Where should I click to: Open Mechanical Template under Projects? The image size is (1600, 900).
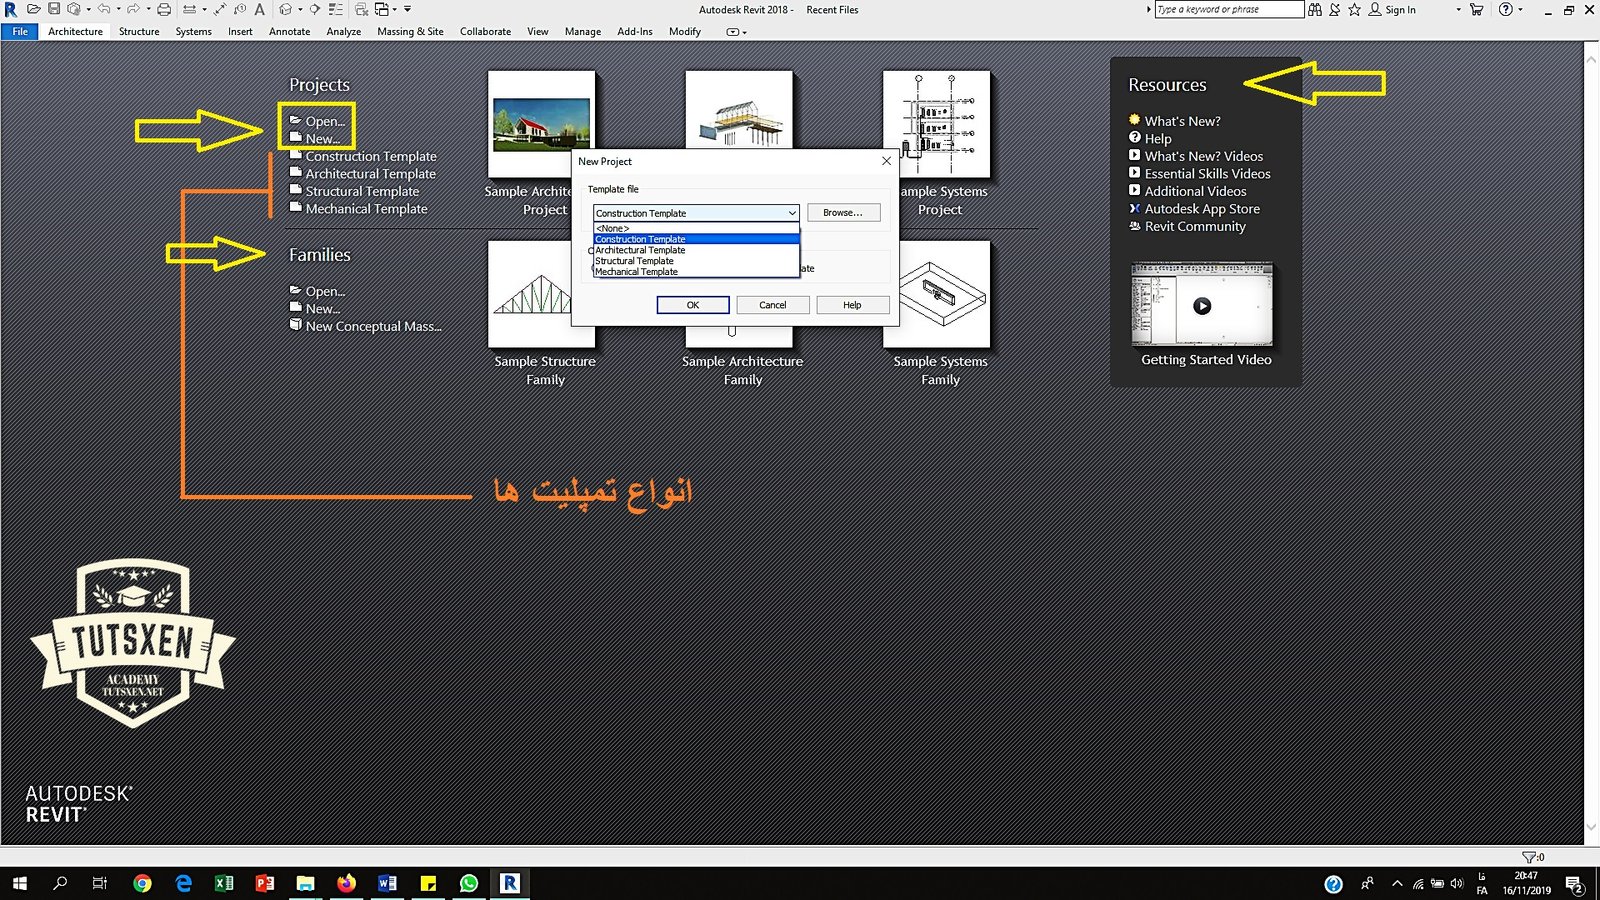[366, 209]
